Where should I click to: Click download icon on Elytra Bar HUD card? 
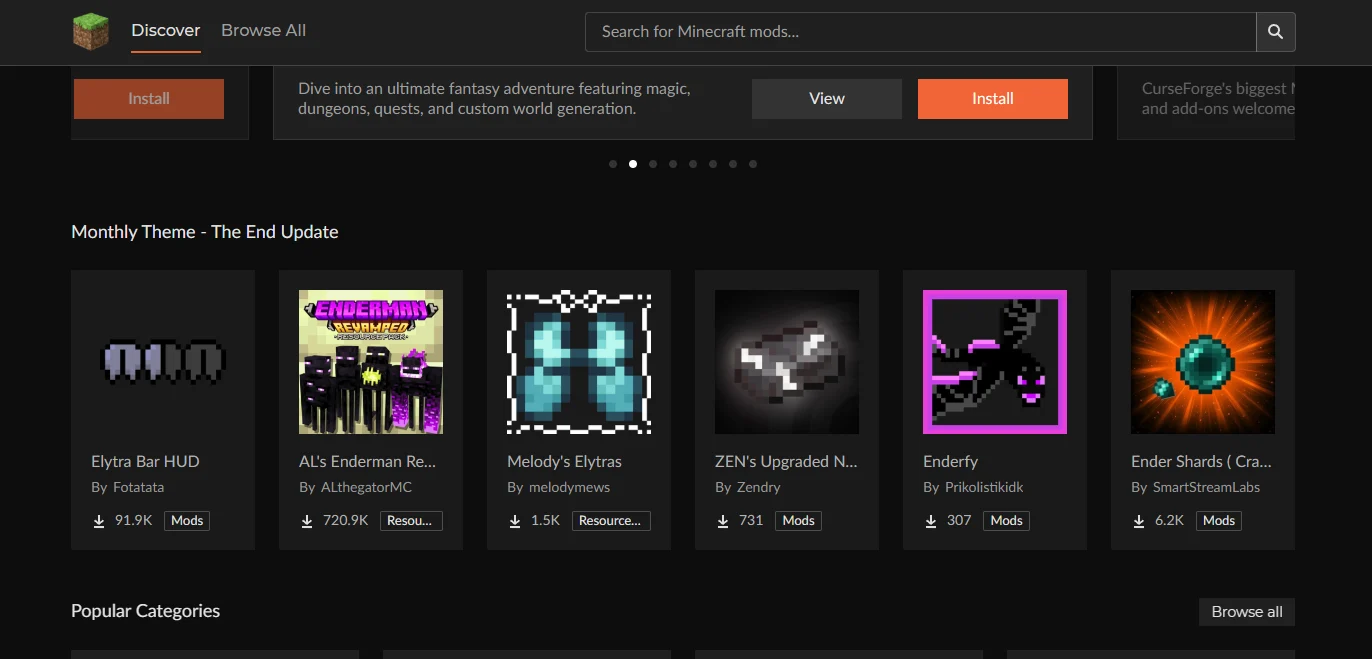point(99,521)
